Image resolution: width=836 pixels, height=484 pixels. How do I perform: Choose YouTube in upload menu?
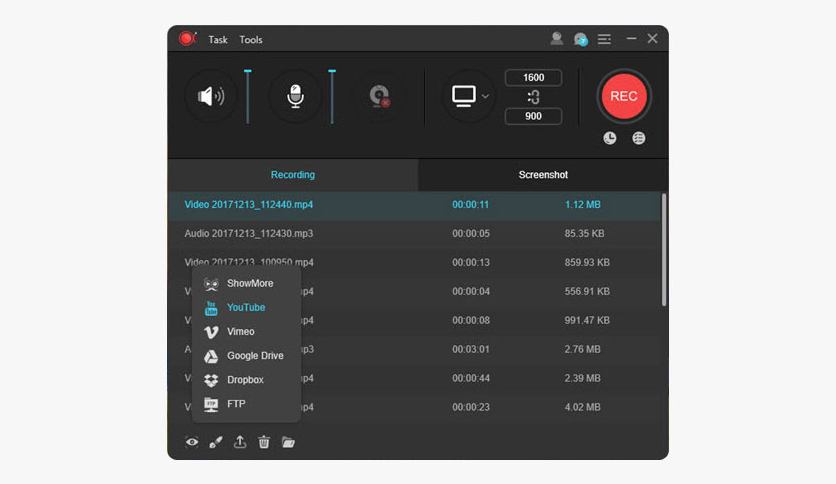[x=246, y=308]
